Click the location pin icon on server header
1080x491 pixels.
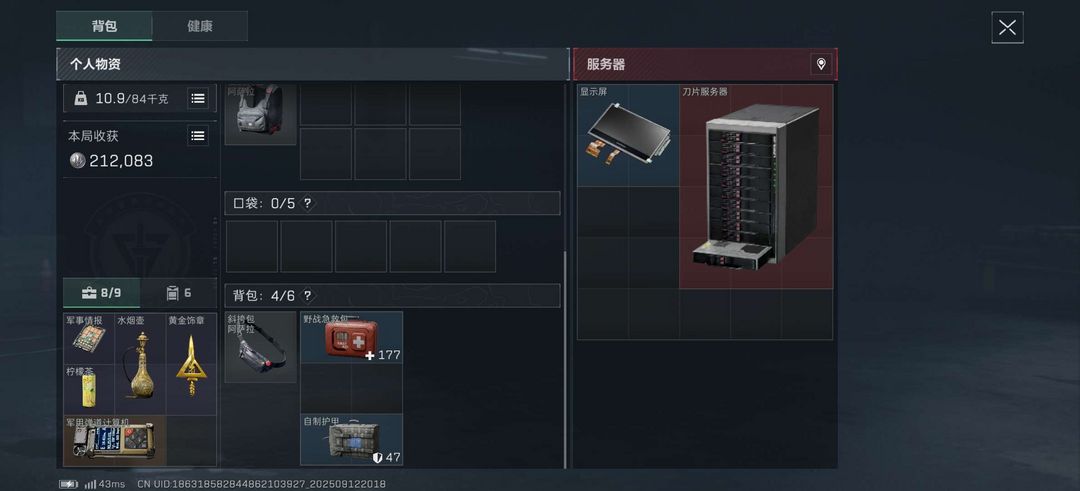(821, 65)
